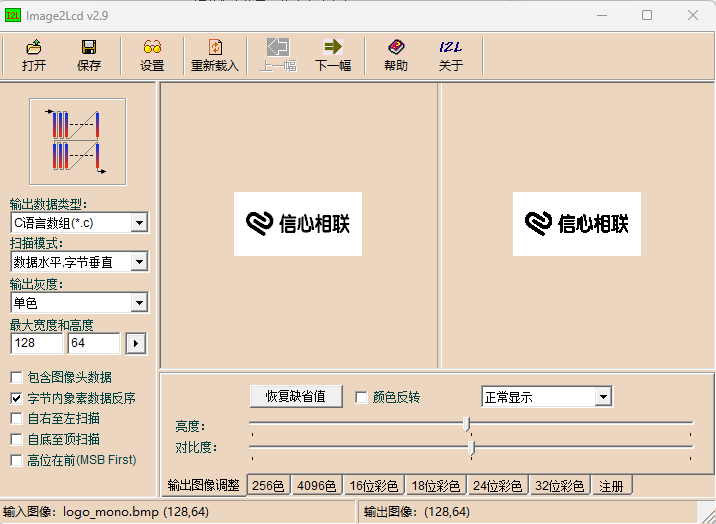Switch to 24位彩色 tab
The image size is (716, 524).
498,486
